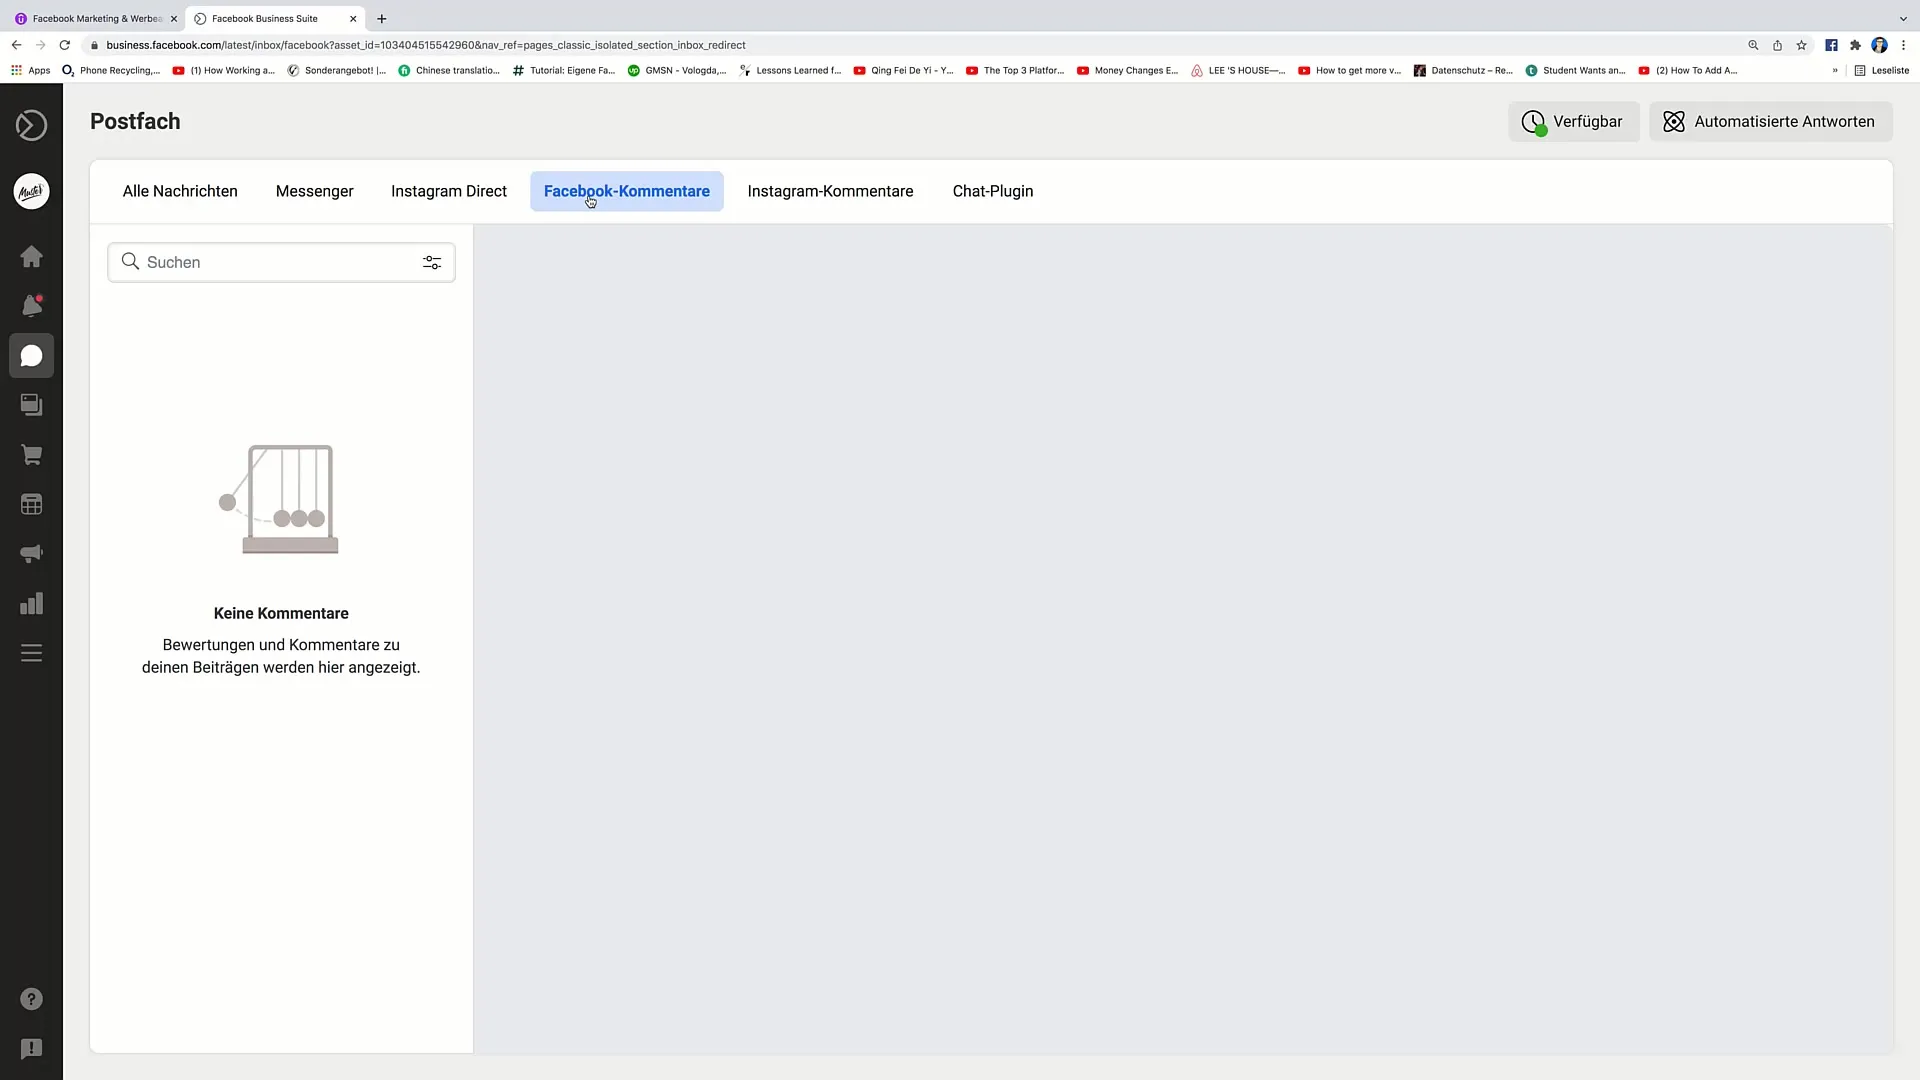Viewport: 1920px width, 1080px height.
Task: Click the share icon in address bar
Action: coord(1777,45)
